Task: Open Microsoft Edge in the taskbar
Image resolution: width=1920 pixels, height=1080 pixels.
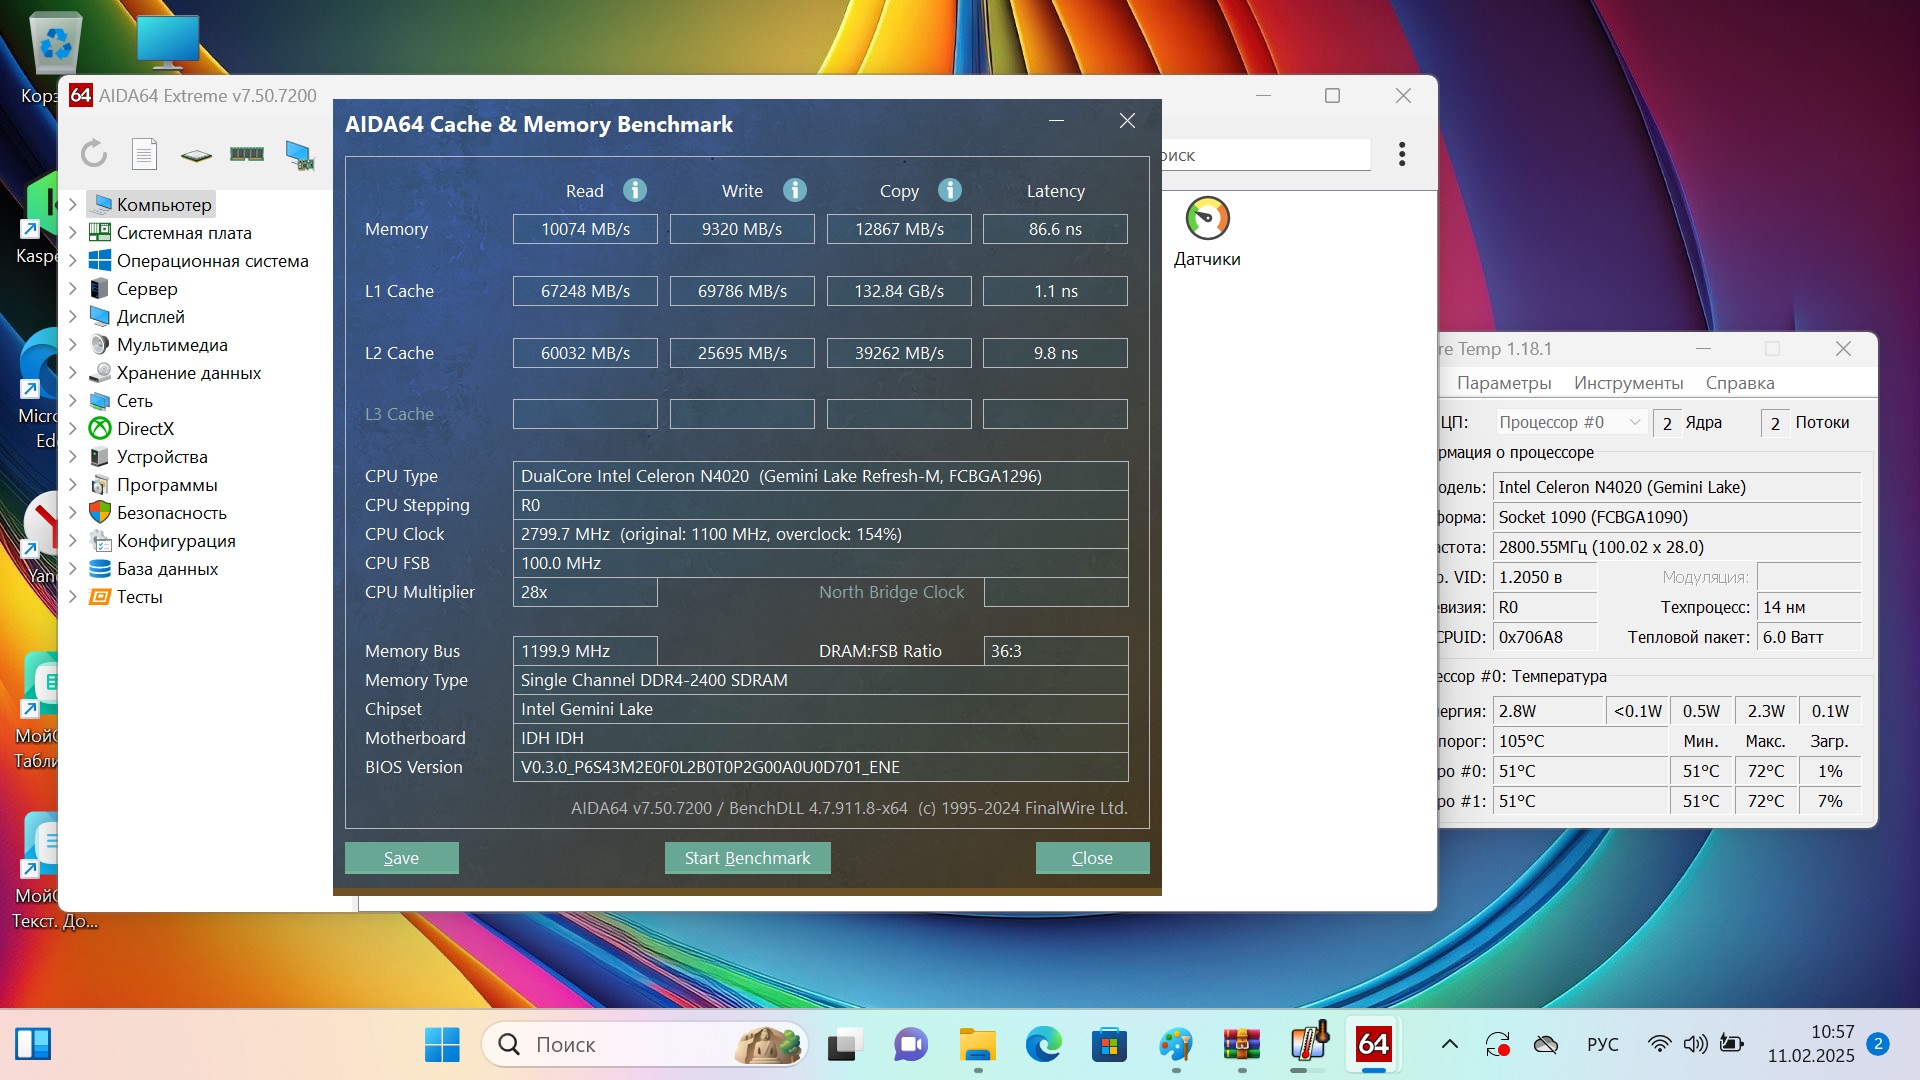Action: [x=1043, y=1045]
